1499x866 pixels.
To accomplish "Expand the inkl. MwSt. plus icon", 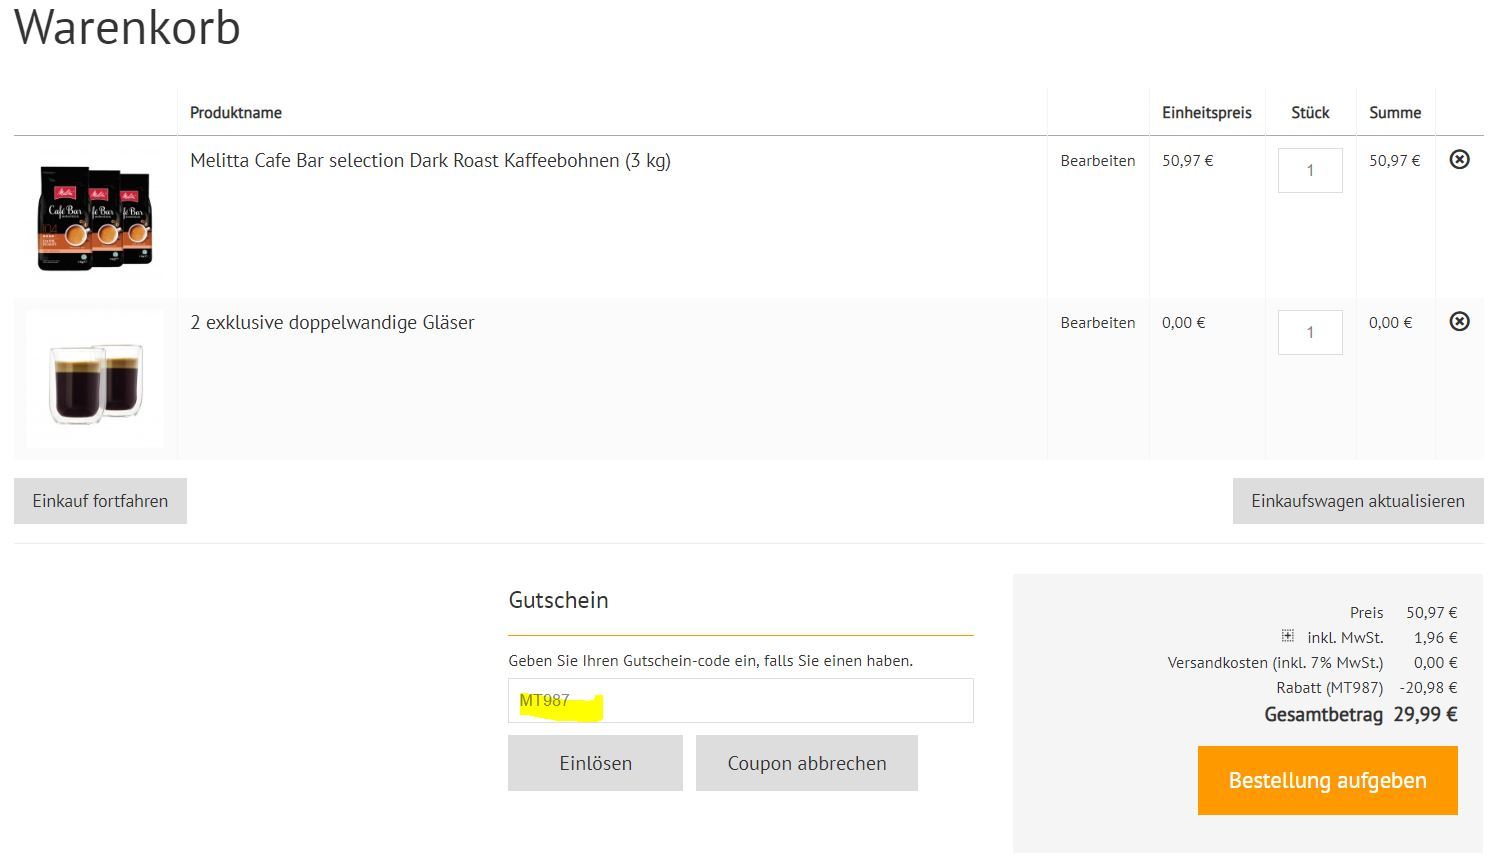I will tap(1288, 636).
